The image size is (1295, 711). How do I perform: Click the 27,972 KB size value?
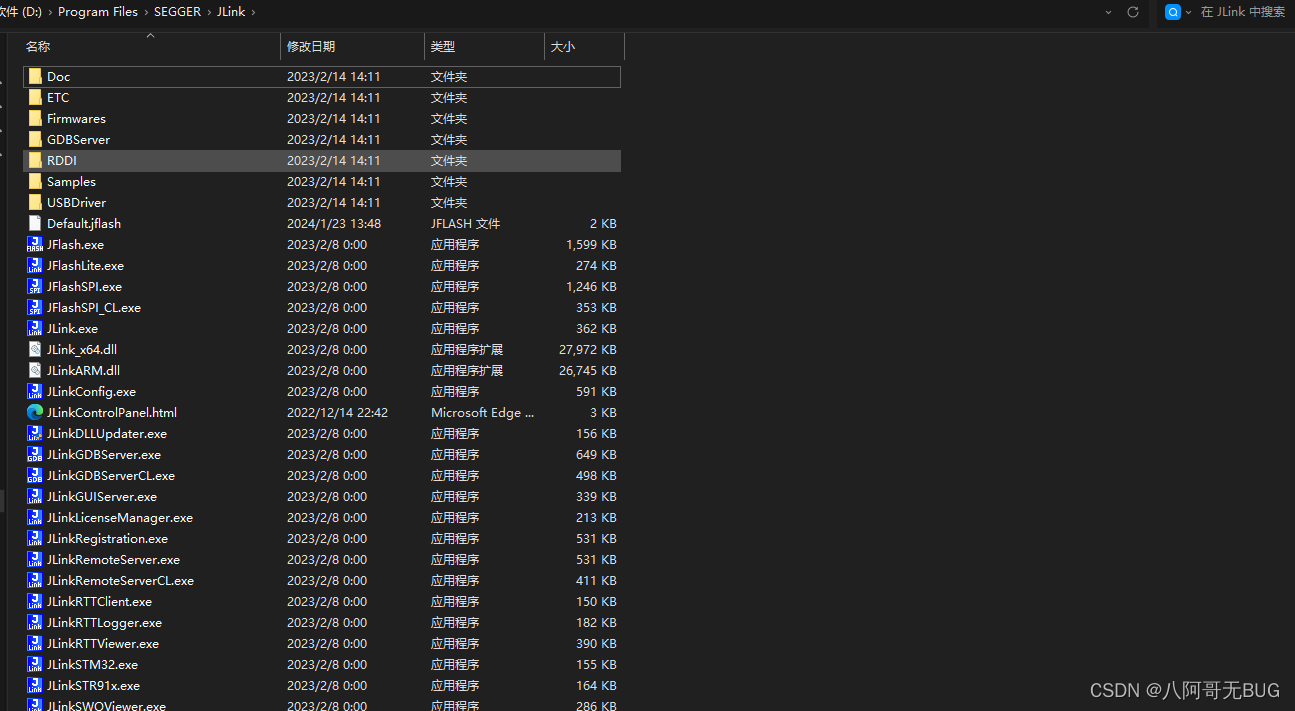click(x=588, y=349)
